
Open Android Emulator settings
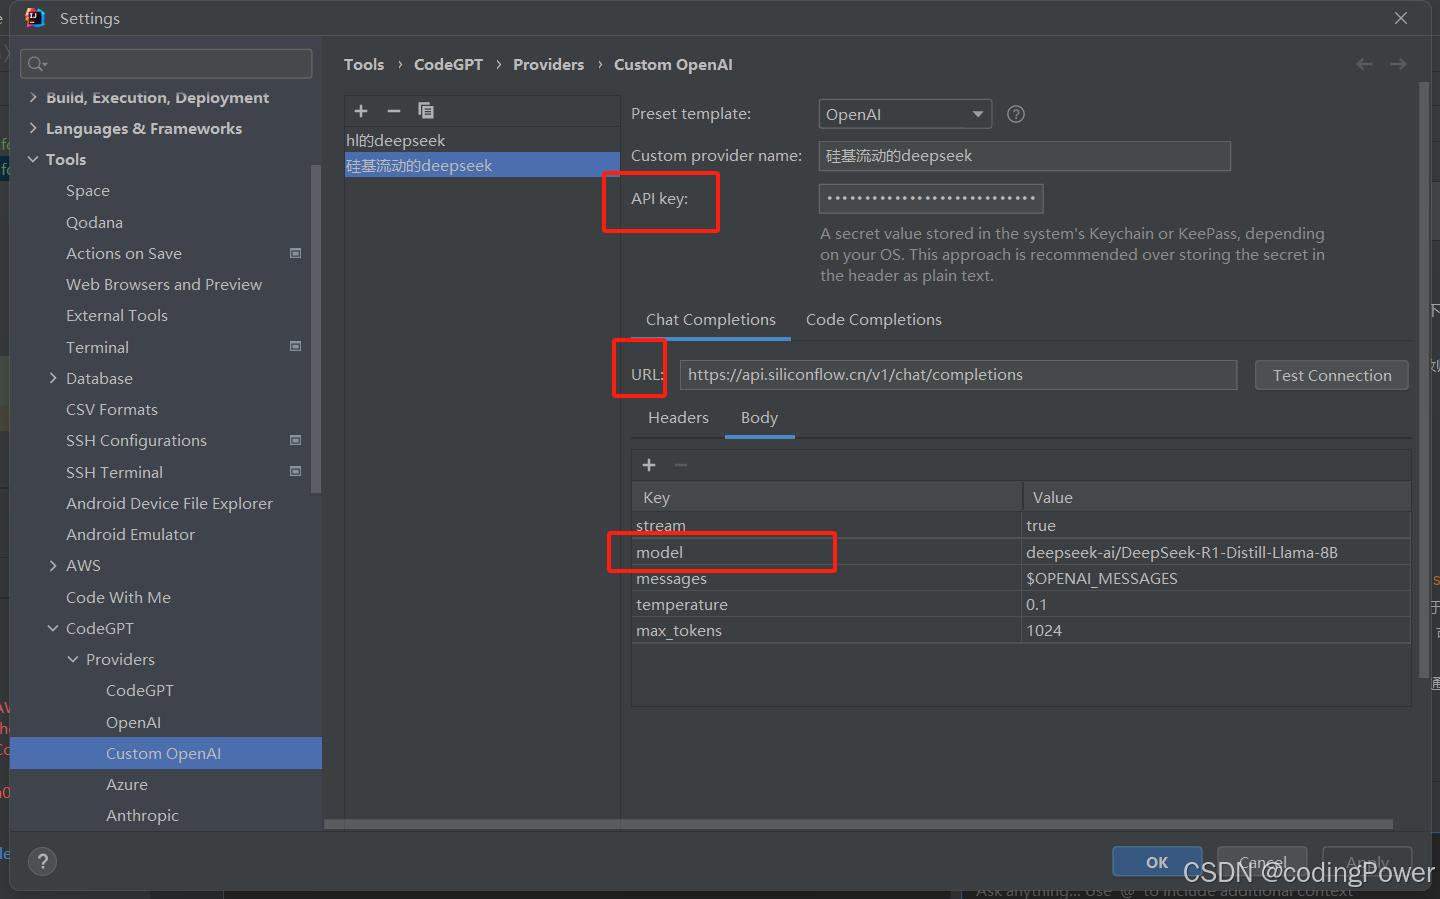click(x=130, y=534)
